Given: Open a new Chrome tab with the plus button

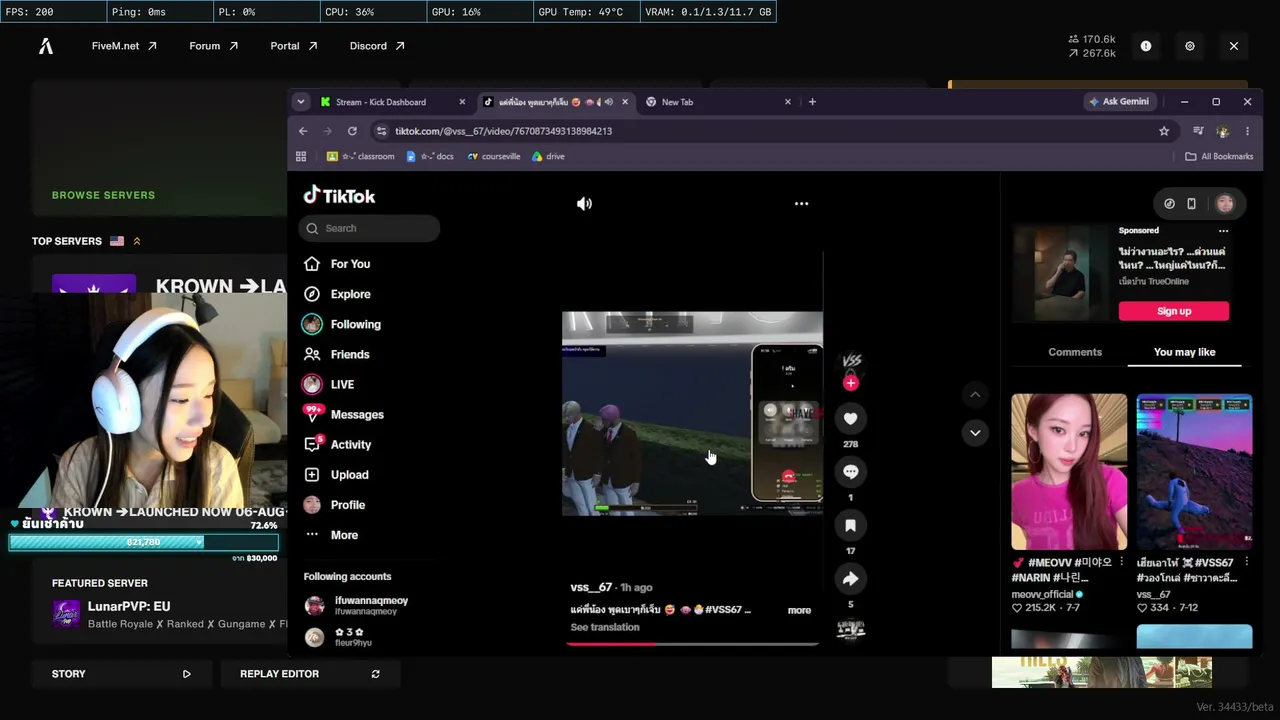Looking at the screenshot, I should pyautogui.click(x=812, y=102).
